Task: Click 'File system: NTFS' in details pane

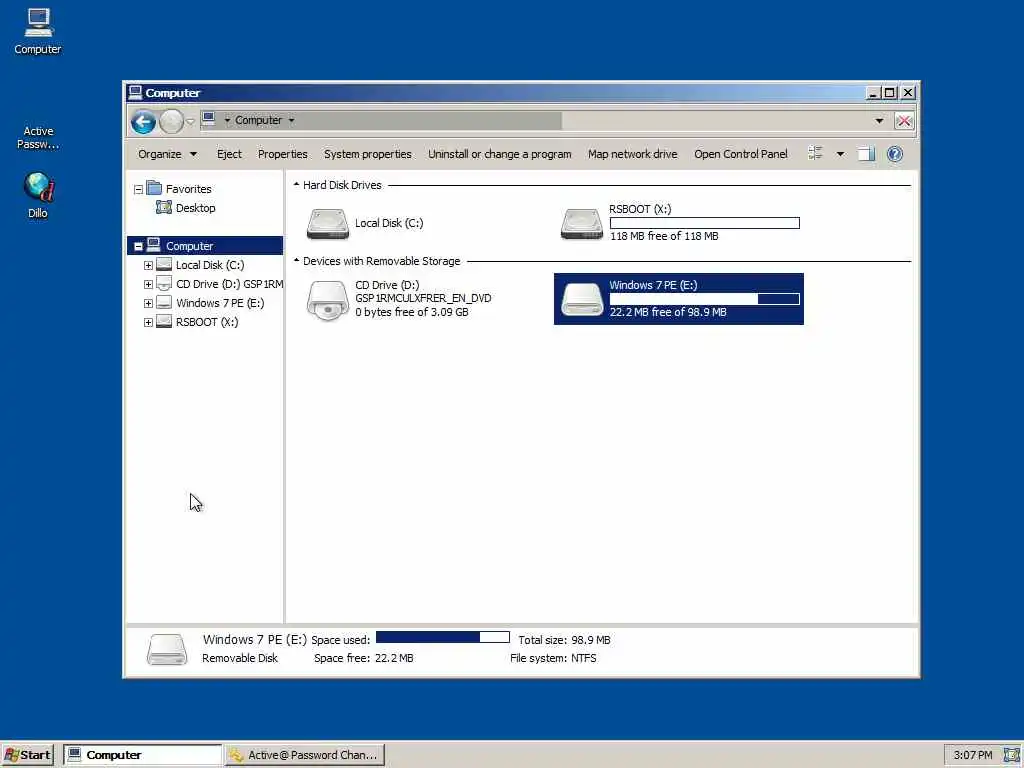Action: (553, 658)
